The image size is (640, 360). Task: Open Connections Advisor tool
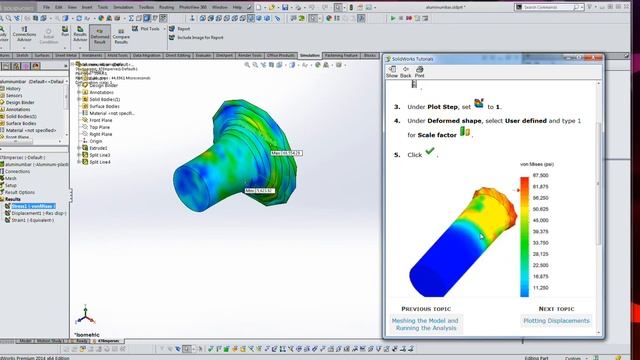(x=24, y=34)
